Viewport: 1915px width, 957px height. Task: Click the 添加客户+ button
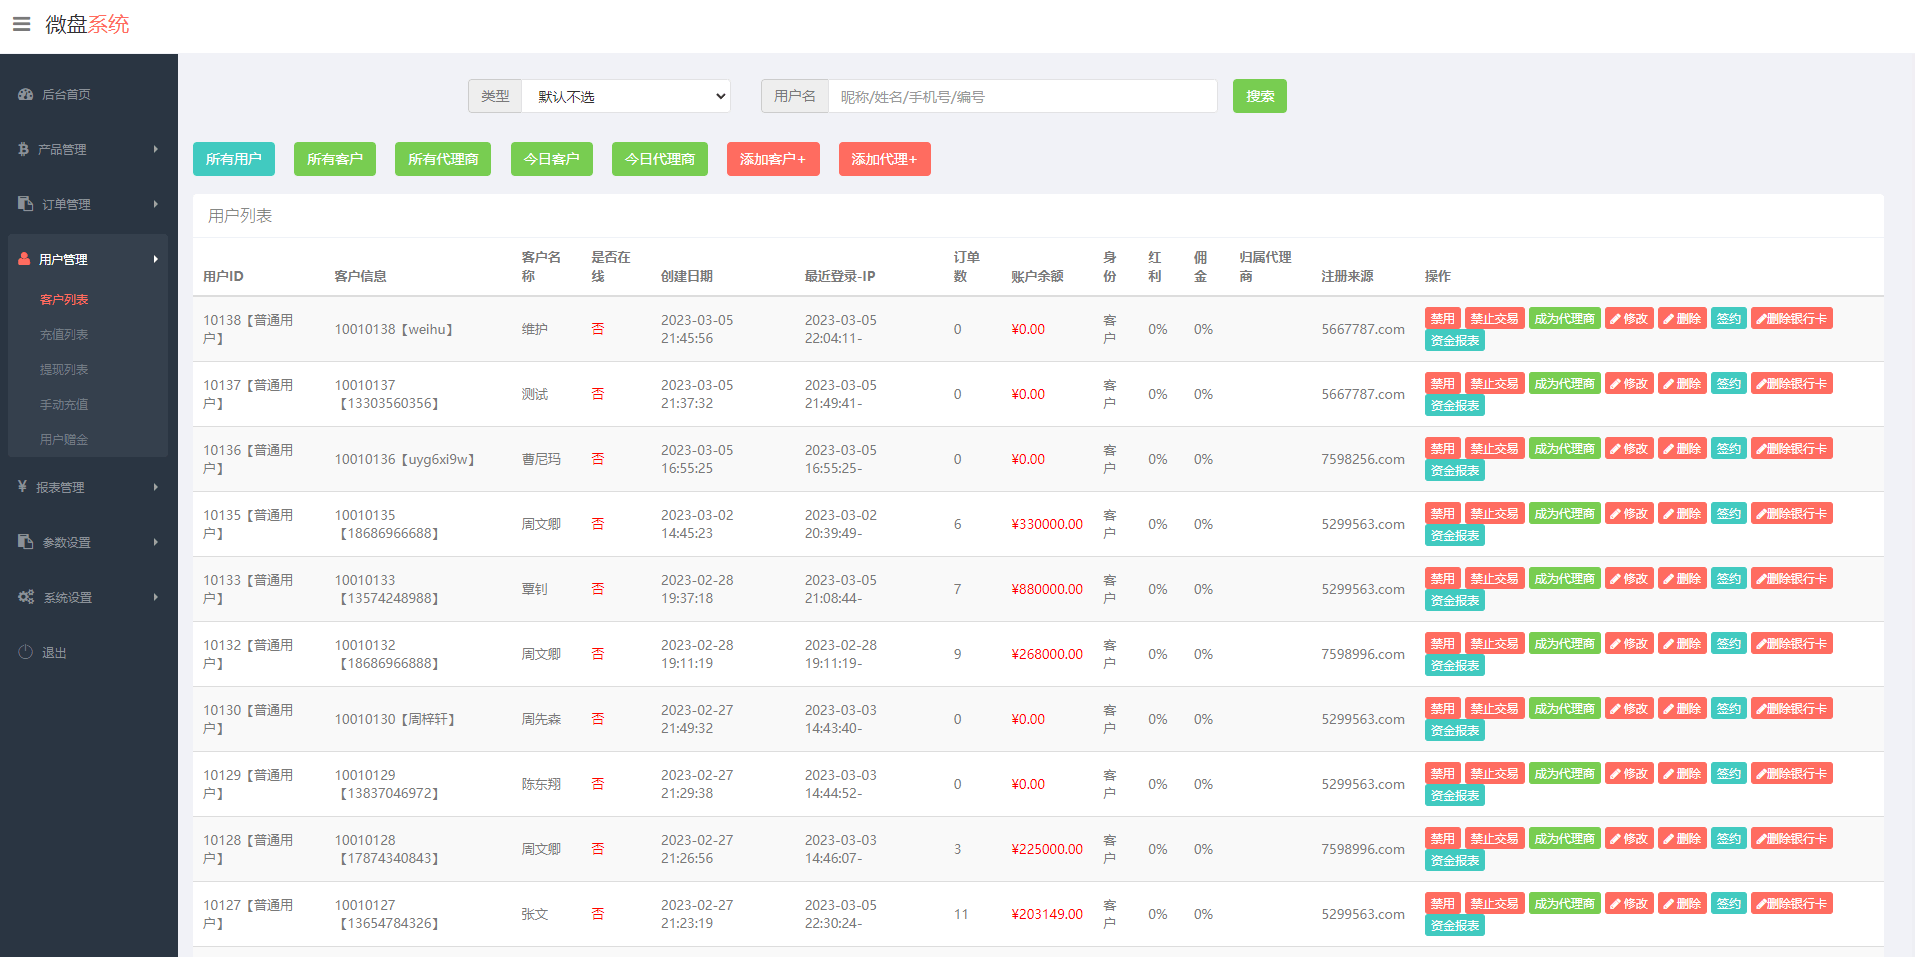coord(772,158)
